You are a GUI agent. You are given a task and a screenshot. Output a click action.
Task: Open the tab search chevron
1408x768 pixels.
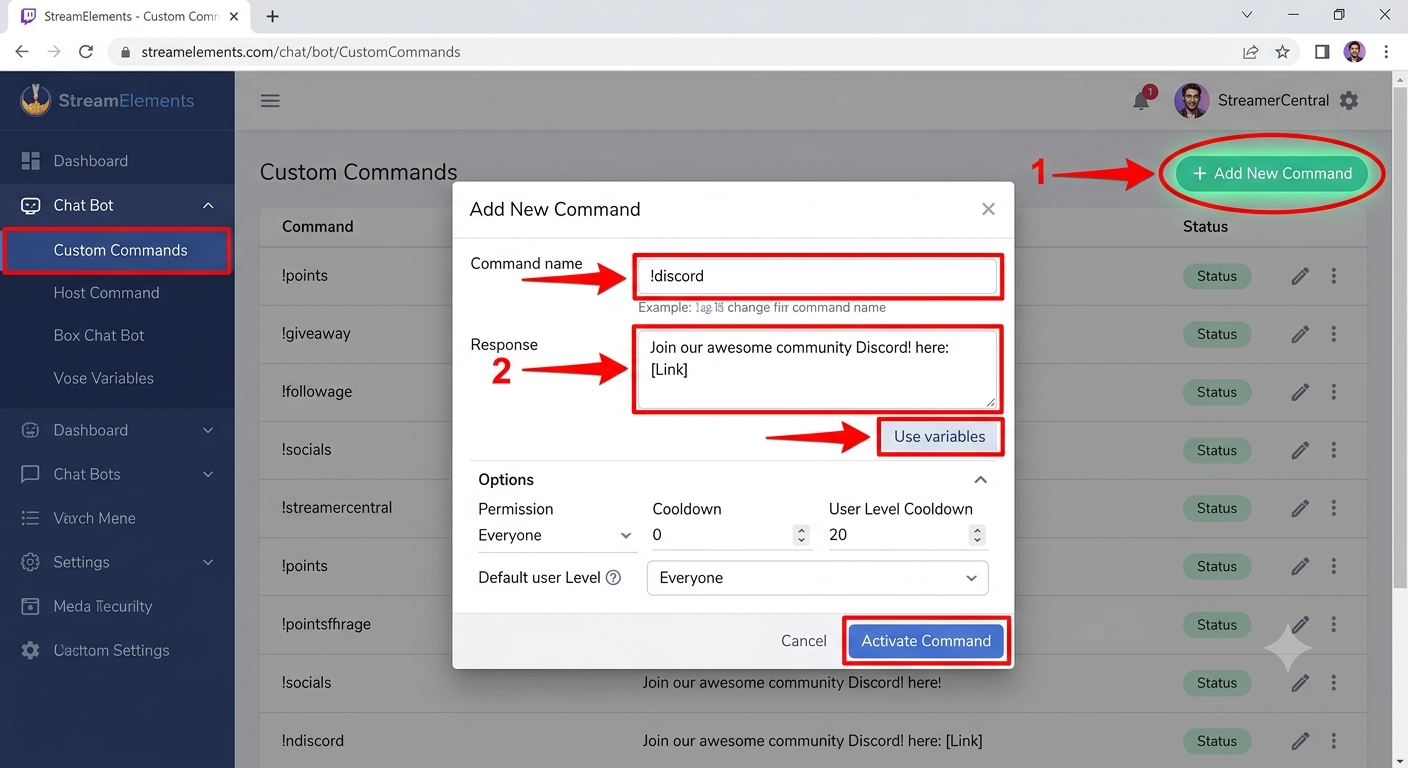click(x=1247, y=15)
